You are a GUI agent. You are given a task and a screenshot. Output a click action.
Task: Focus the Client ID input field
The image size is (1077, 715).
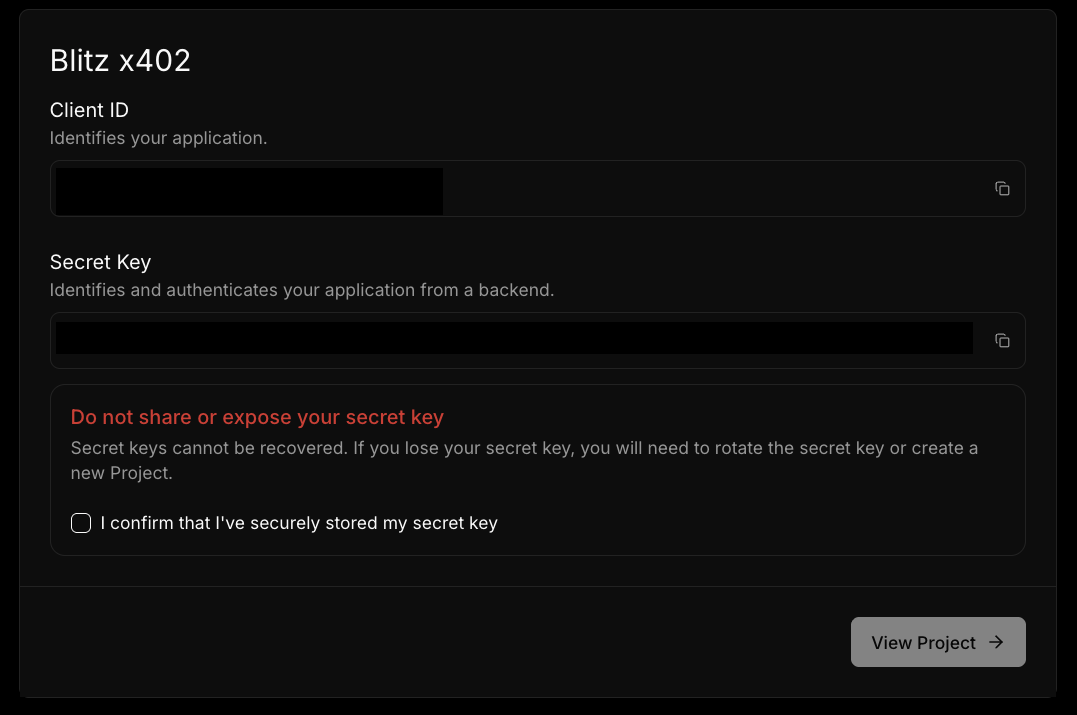pos(700,189)
